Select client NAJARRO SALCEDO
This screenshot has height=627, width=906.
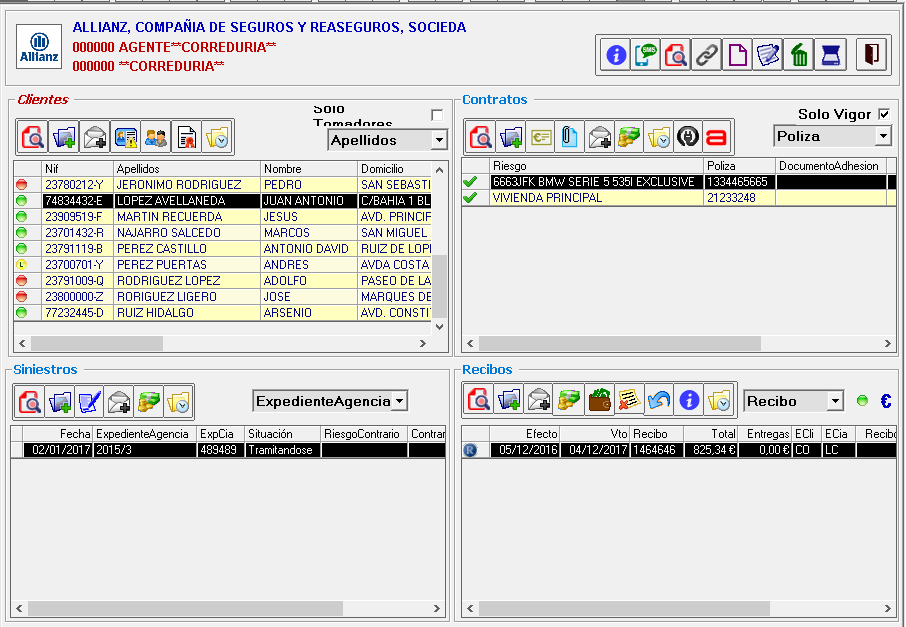click(222, 233)
